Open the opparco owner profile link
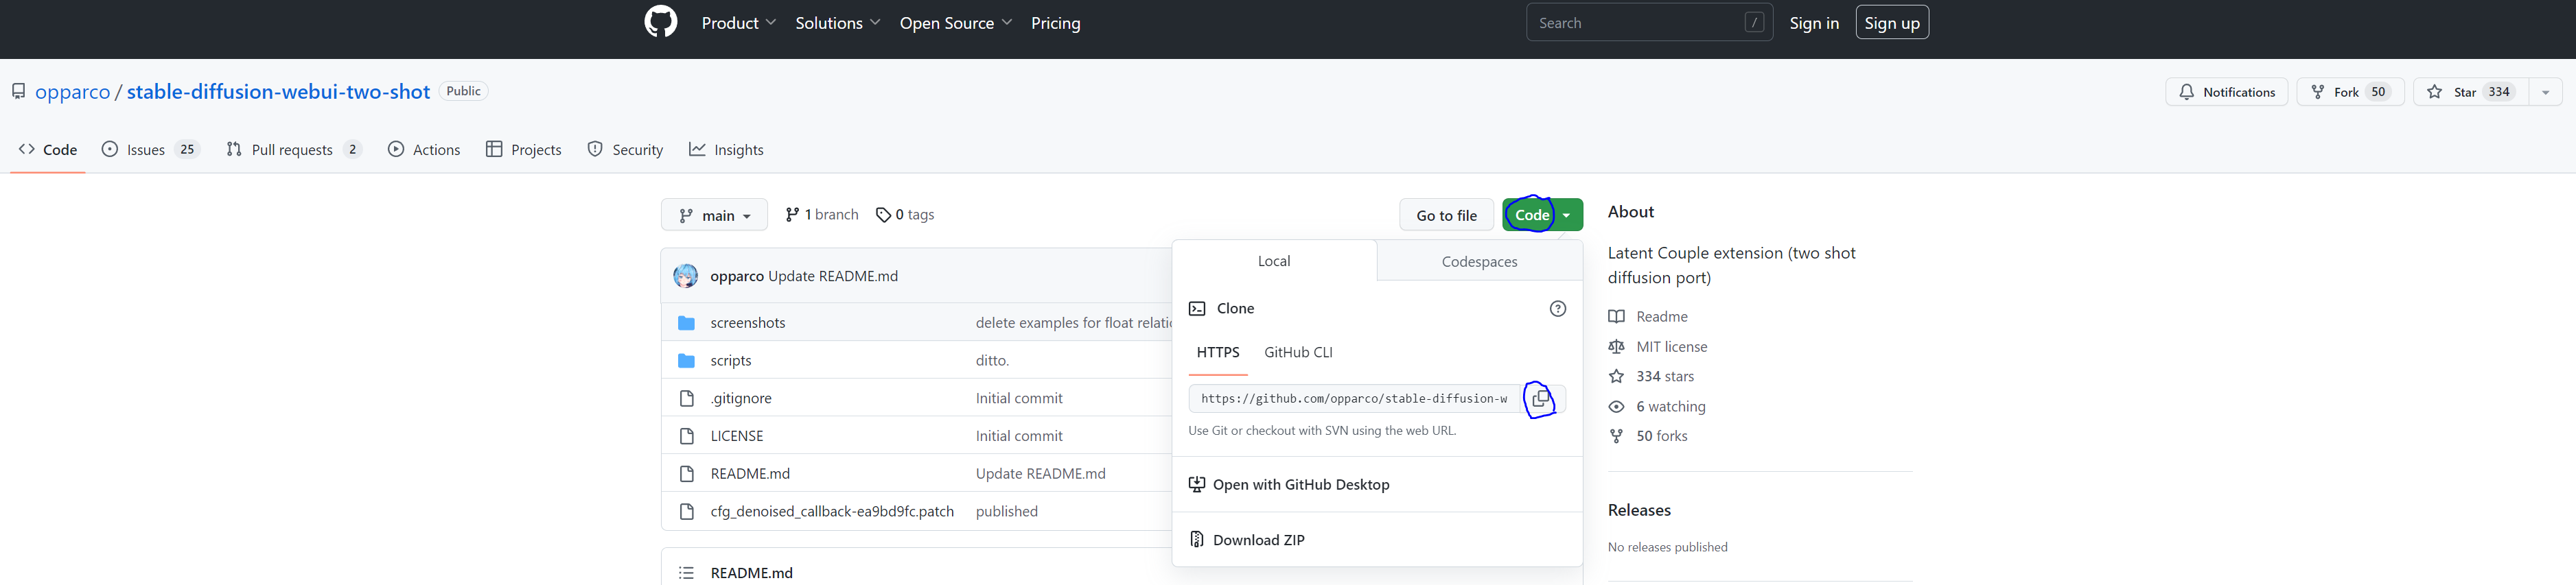This screenshot has width=2576, height=585. [x=72, y=92]
